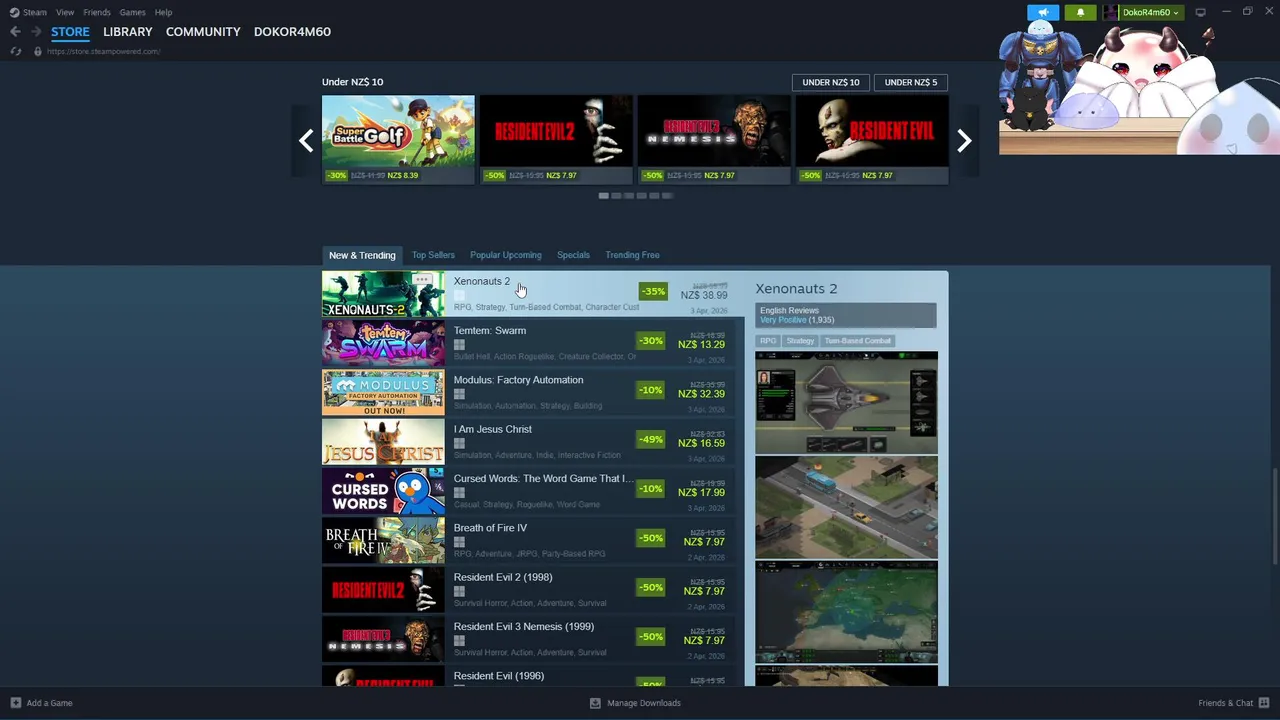Go to the STORE section
This screenshot has width=1280, height=720.
[70, 32]
